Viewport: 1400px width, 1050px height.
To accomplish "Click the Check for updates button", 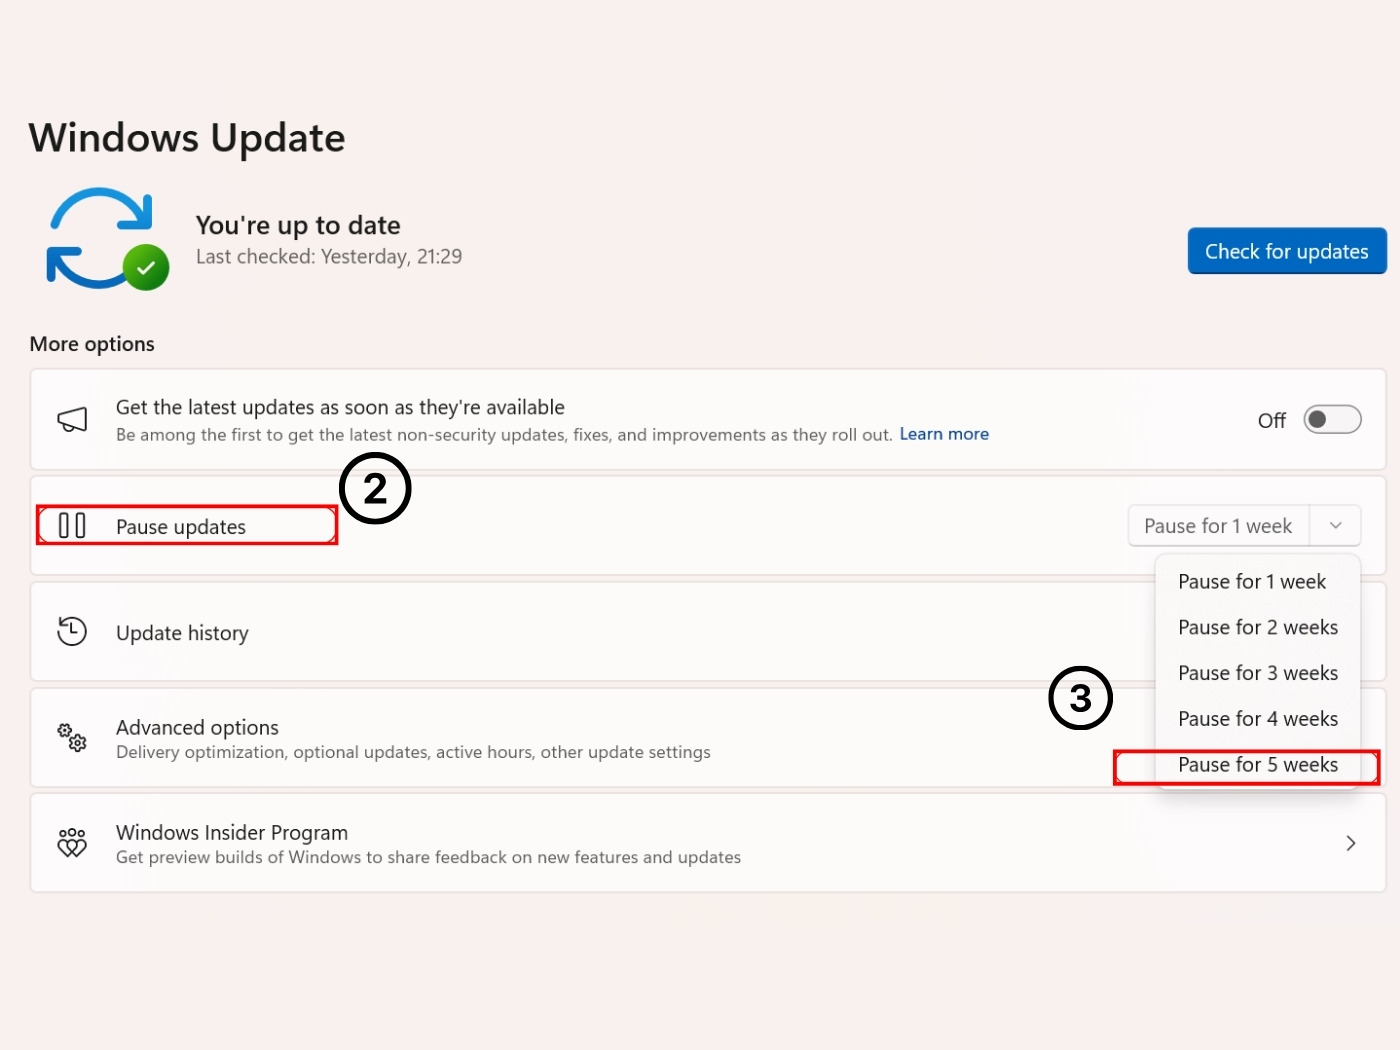I will tap(1286, 251).
